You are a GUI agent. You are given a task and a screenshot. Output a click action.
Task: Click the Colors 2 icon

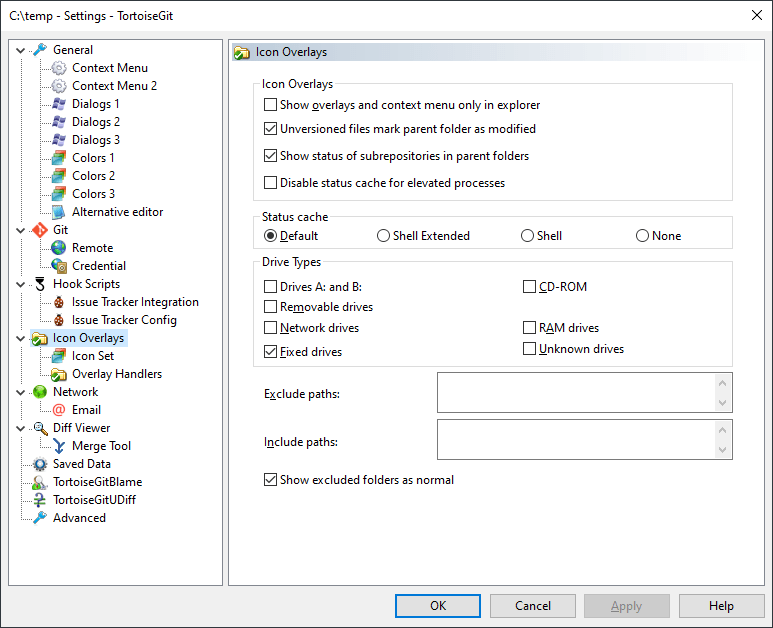pyautogui.click(x=59, y=176)
